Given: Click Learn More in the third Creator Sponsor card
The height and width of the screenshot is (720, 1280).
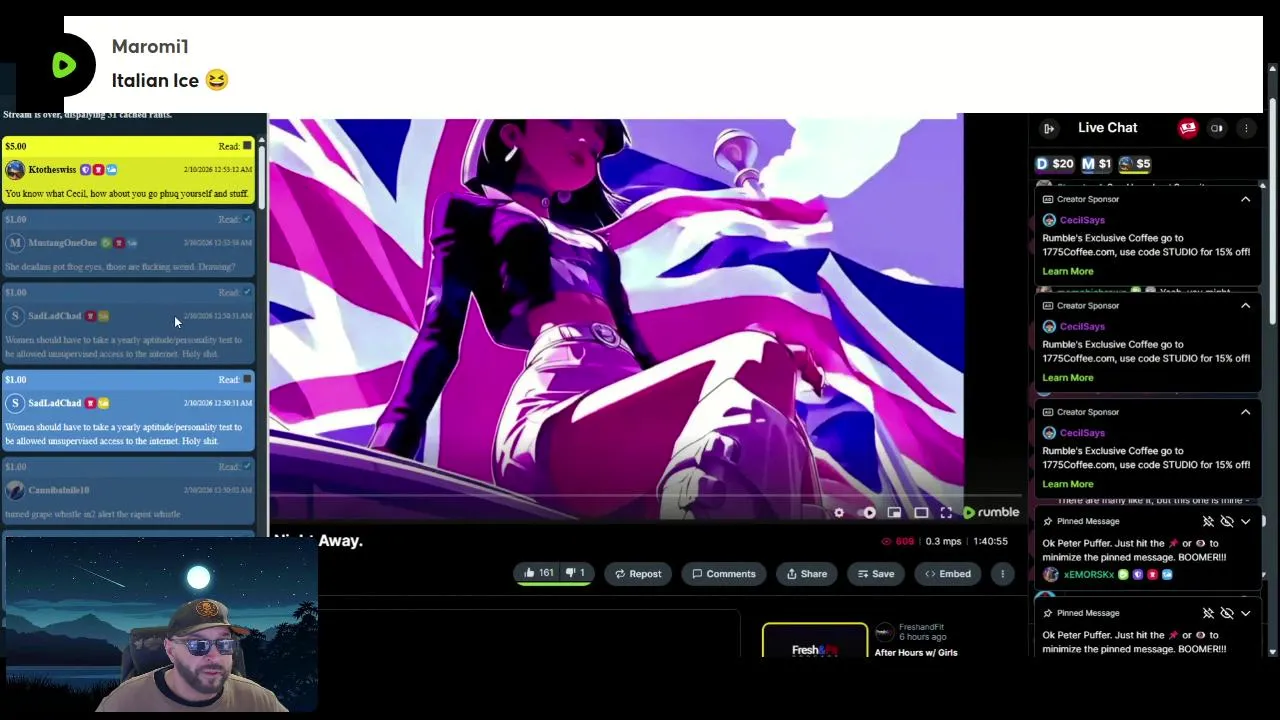Looking at the screenshot, I should [x=1068, y=484].
